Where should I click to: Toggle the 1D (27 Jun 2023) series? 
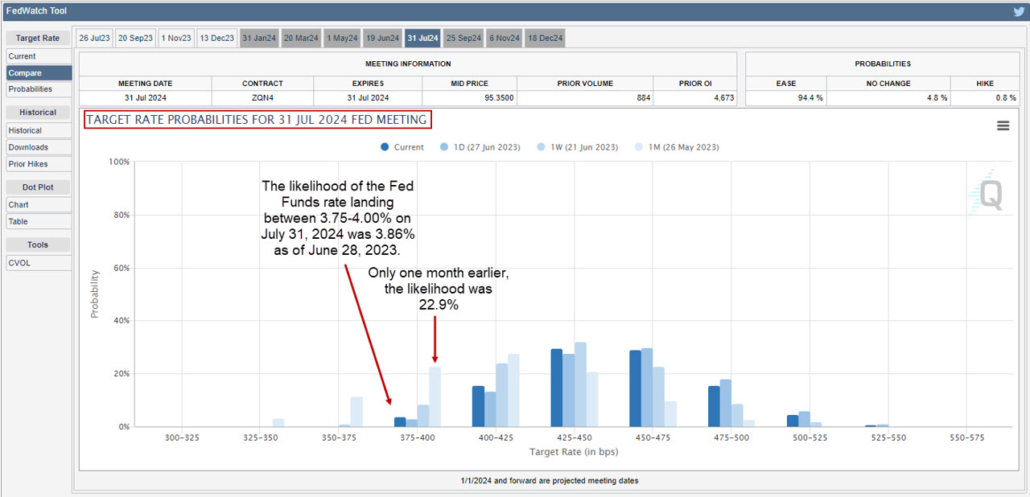click(x=481, y=147)
